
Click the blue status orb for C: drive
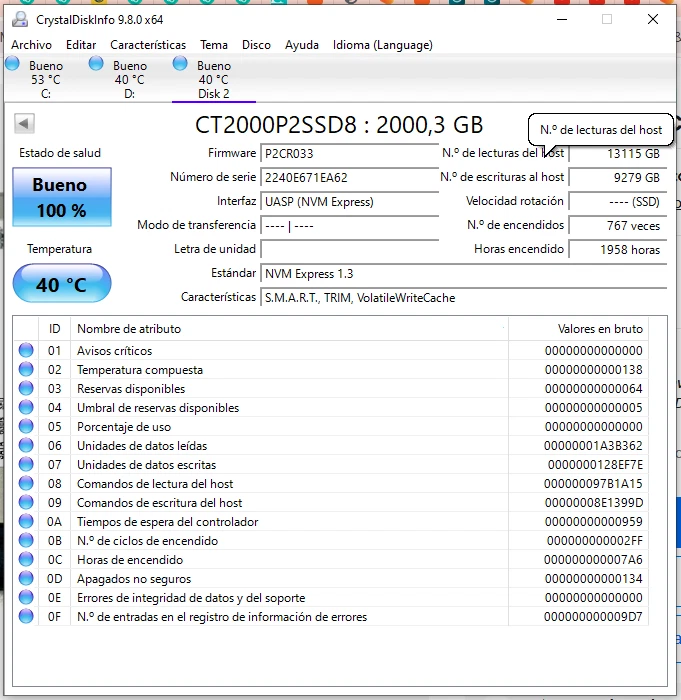tap(13, 63)
